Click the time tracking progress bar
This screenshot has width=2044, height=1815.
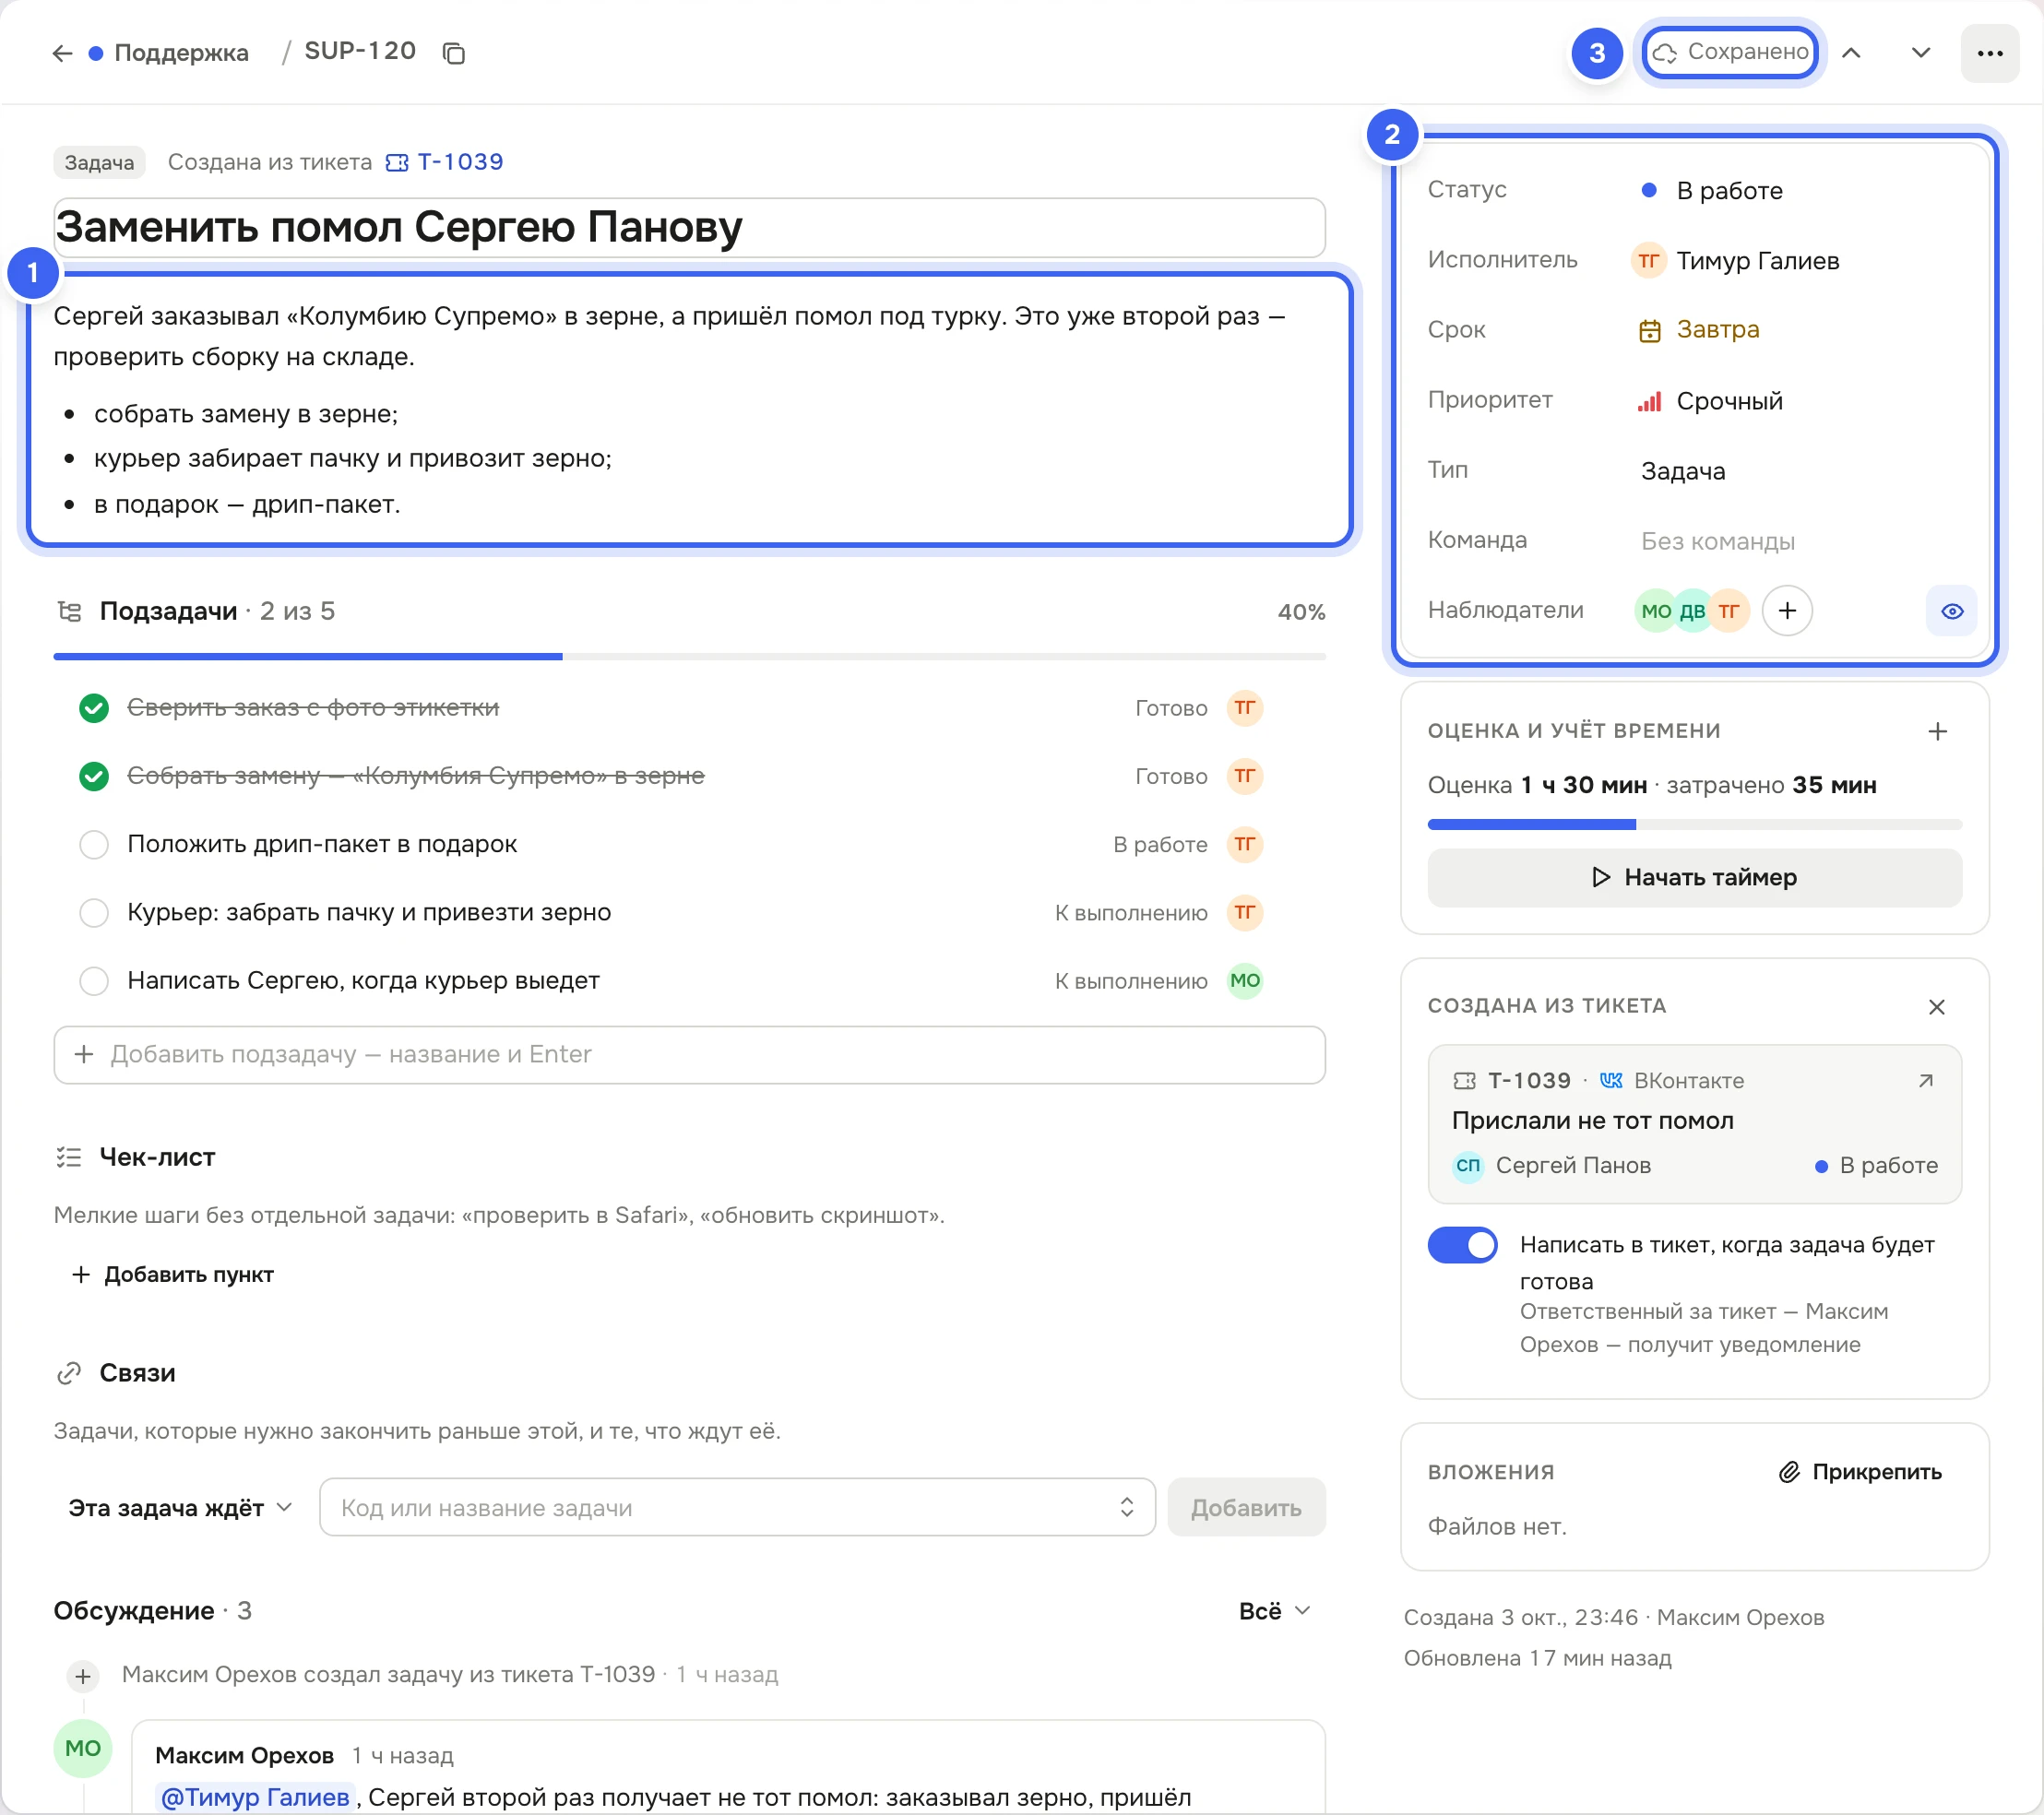(1694, 825)
